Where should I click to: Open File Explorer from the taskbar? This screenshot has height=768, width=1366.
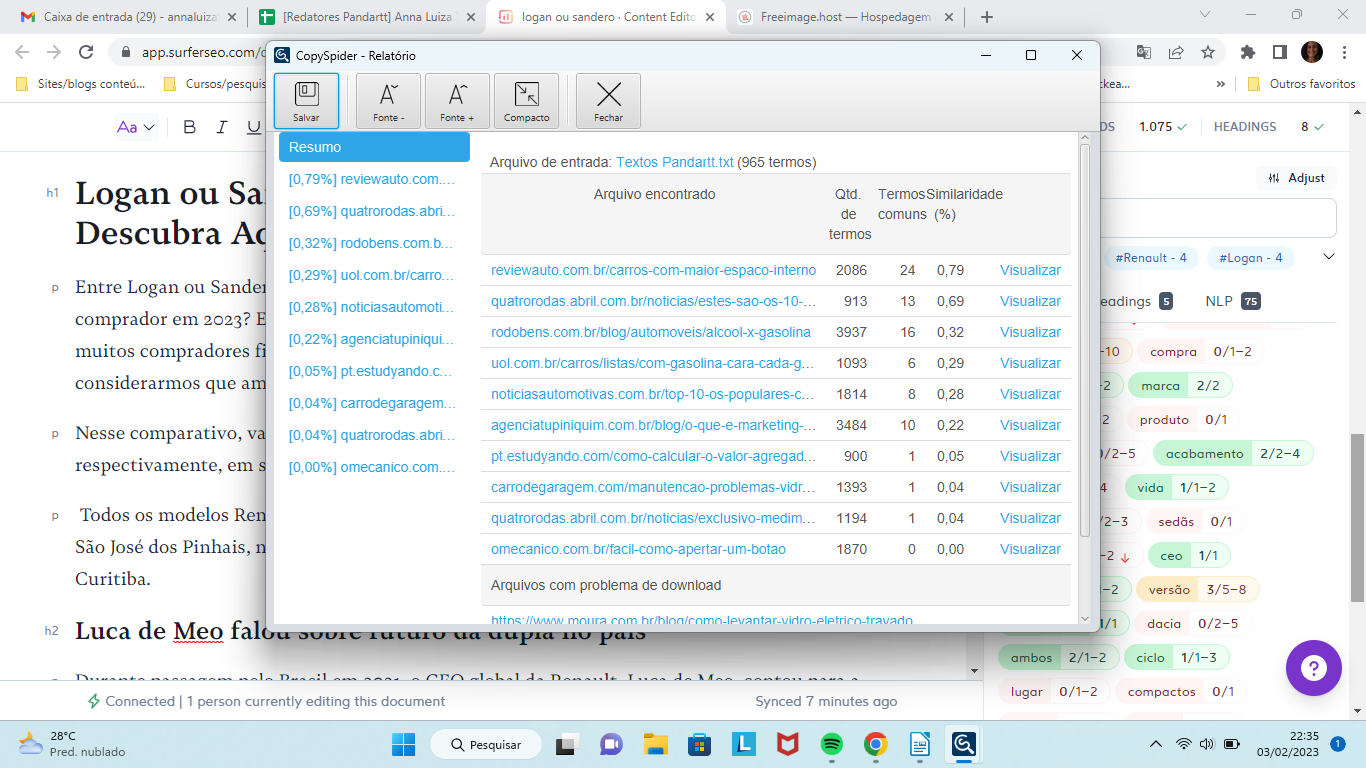(655, 744)
